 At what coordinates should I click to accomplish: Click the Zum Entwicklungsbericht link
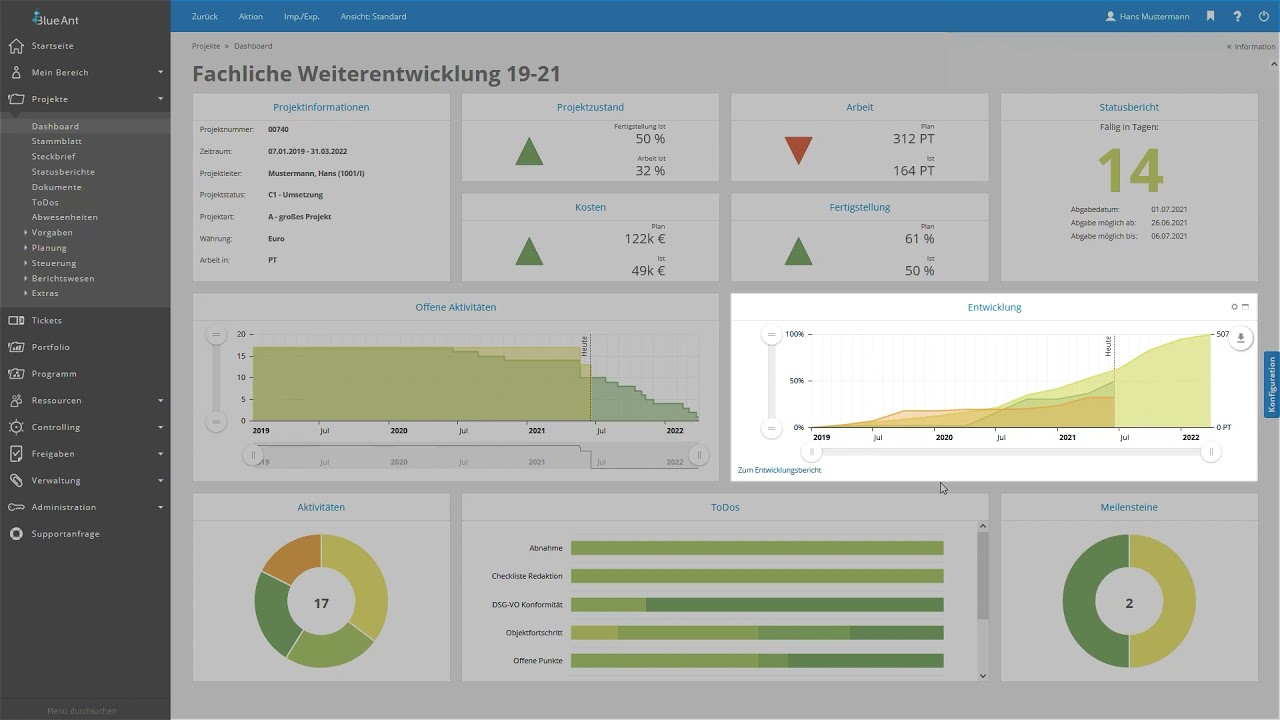click(779, 470)
